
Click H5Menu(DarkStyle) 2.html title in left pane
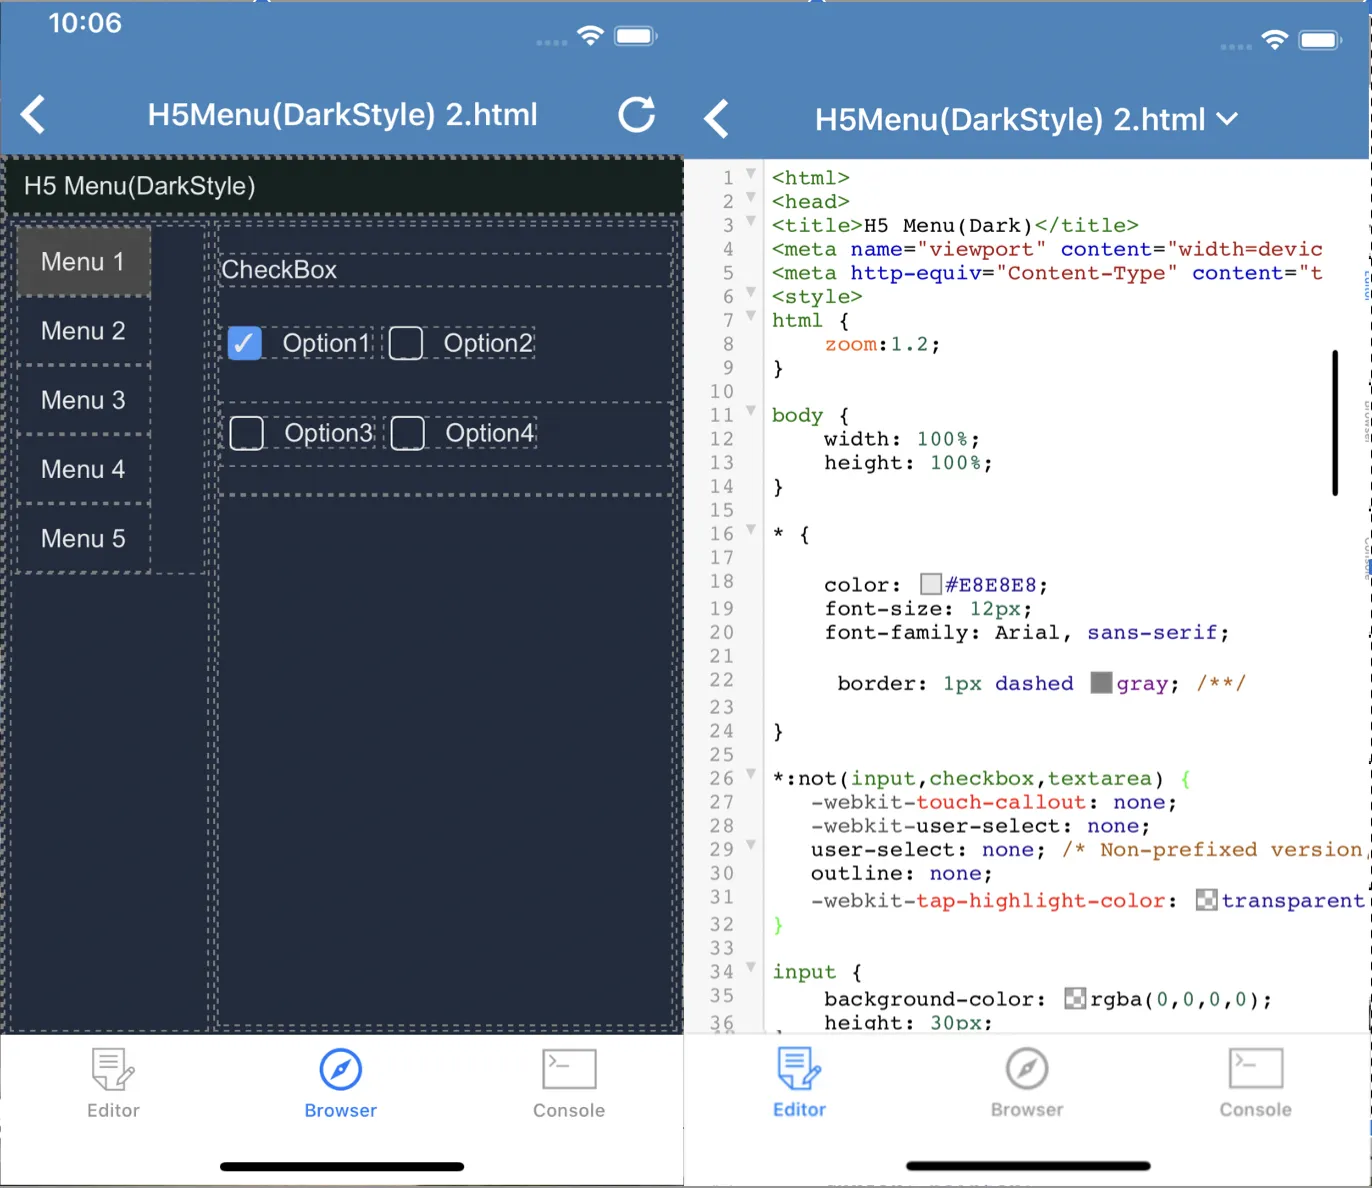[x=343, y=115]
